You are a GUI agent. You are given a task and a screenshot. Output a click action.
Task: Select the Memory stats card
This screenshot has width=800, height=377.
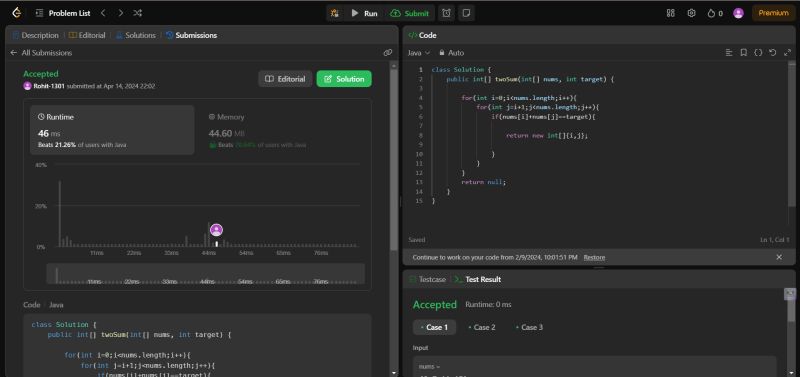point(282,130)
